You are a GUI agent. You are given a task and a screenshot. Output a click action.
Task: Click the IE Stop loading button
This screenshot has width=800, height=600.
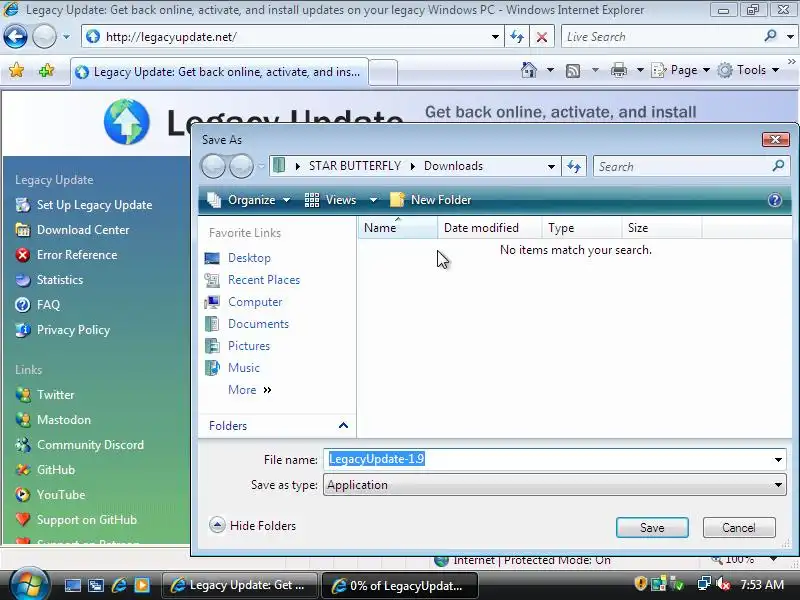coord(542,37)
